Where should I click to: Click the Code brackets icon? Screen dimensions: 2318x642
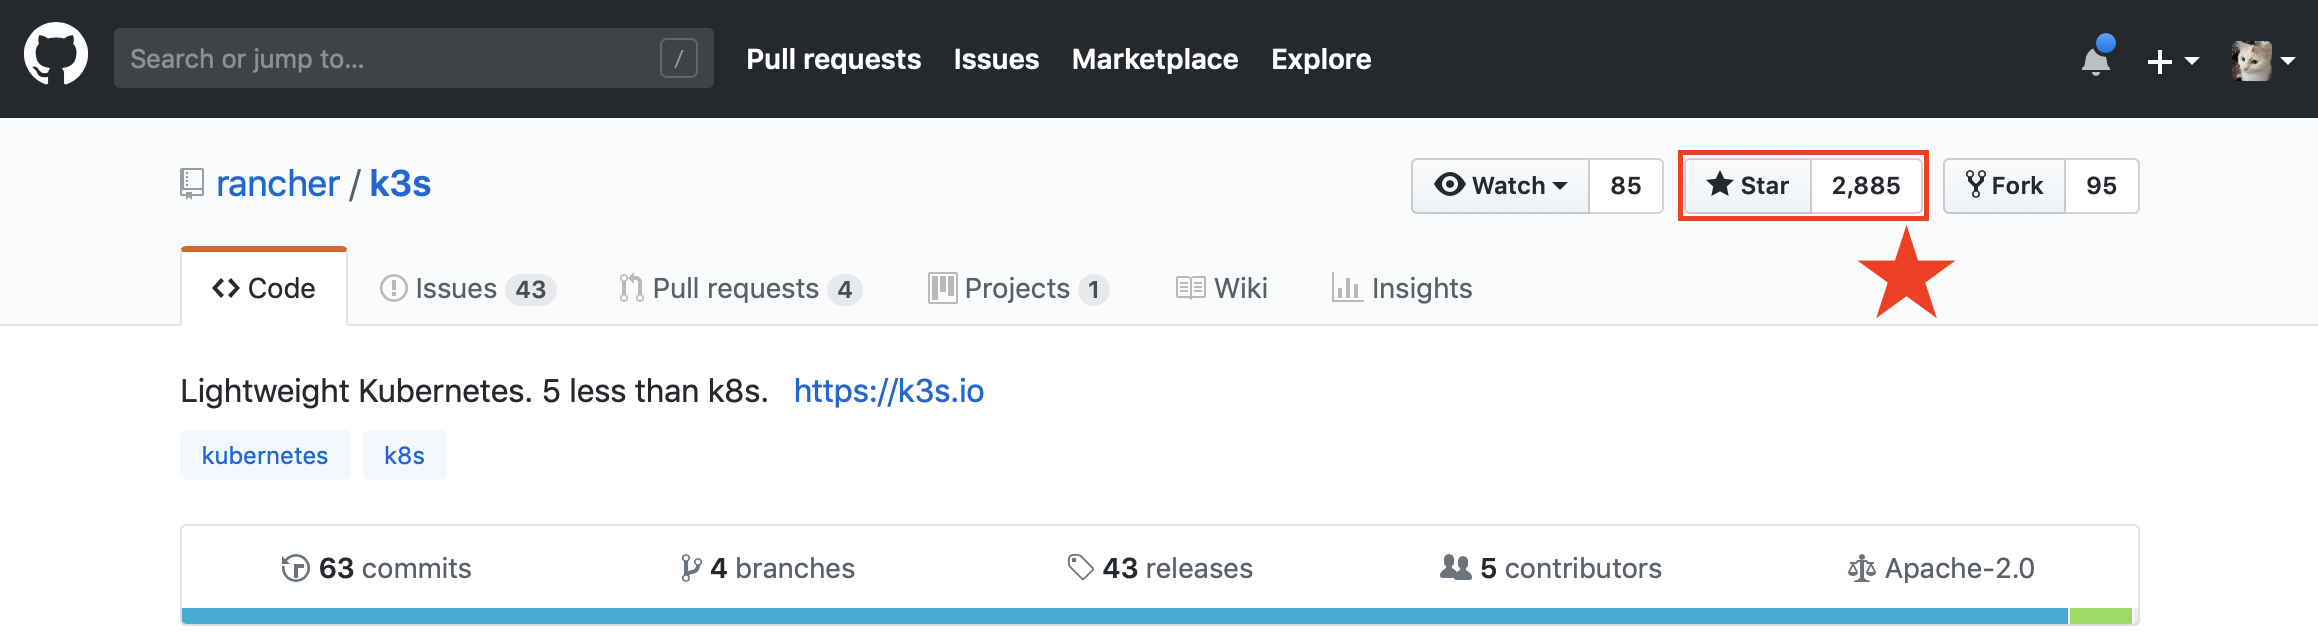(226, 288)
